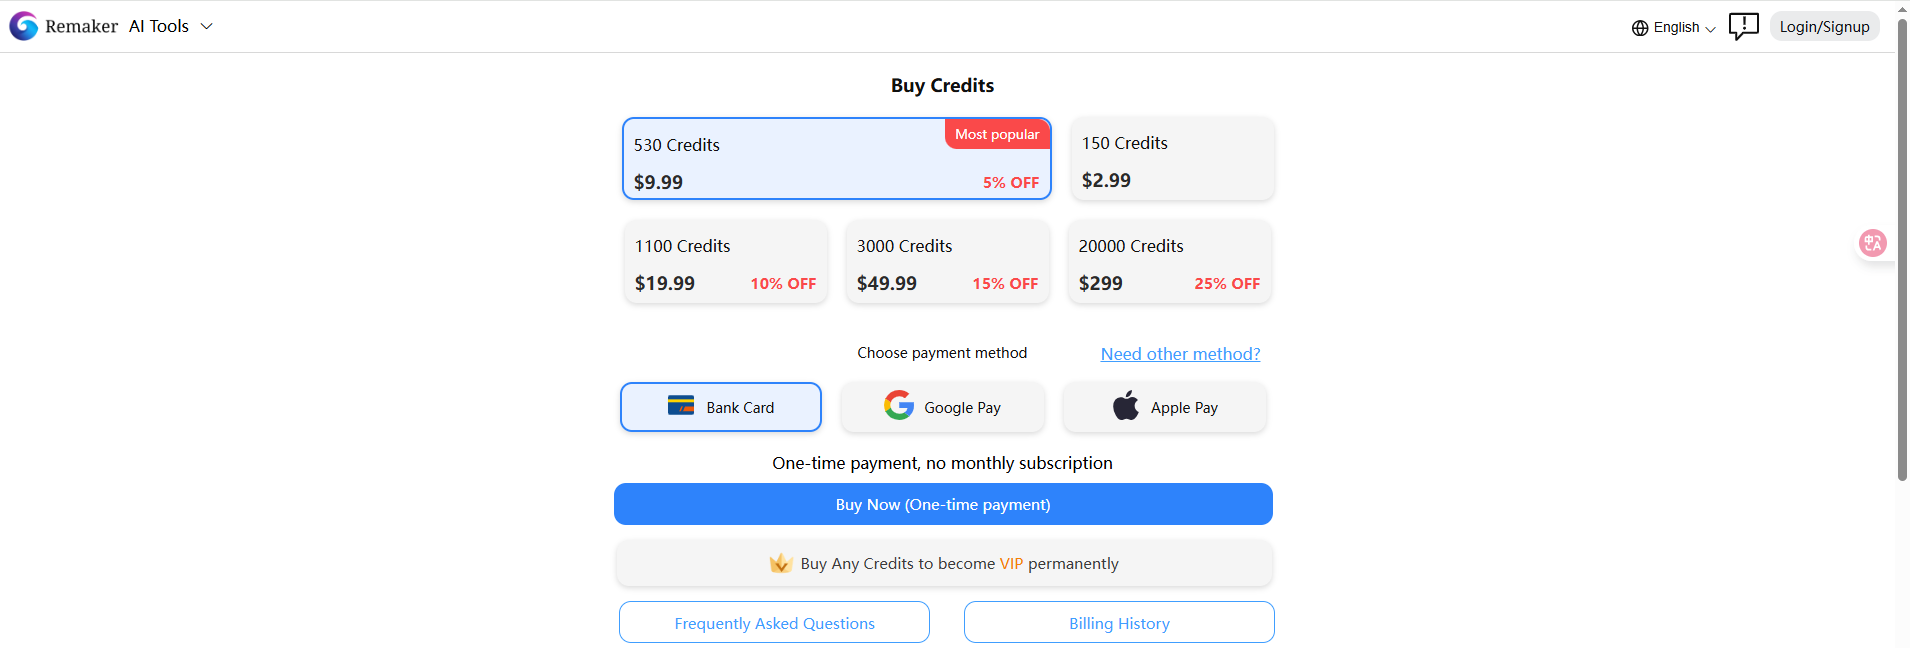The height and width of the screenshot is (648, 1910).
Task: Click Buy Now (One-time payment) button
Action: tap(943, 504)
